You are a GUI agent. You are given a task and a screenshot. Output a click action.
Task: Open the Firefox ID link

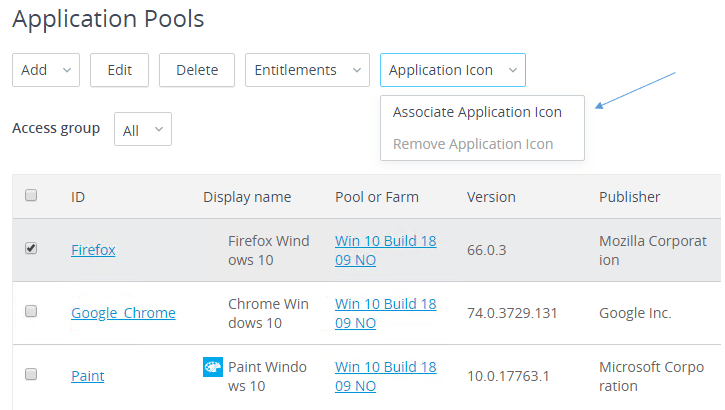(x=93, y=250)
